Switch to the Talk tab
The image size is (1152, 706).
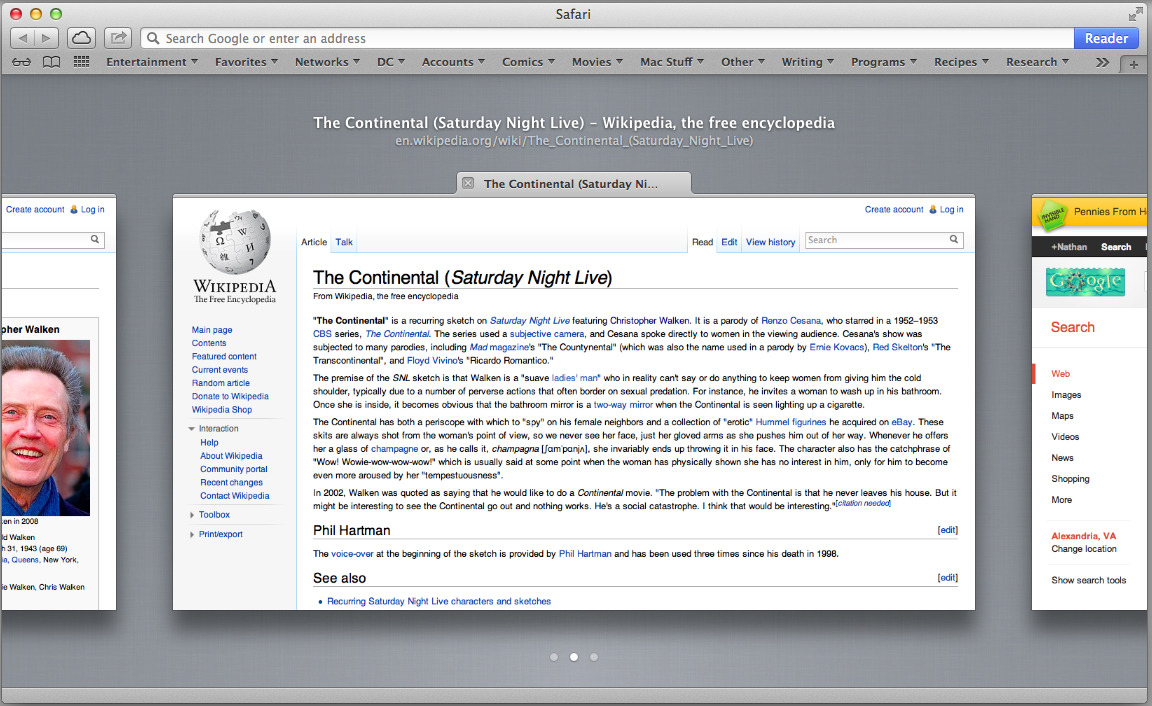click(x=344, y=242)
